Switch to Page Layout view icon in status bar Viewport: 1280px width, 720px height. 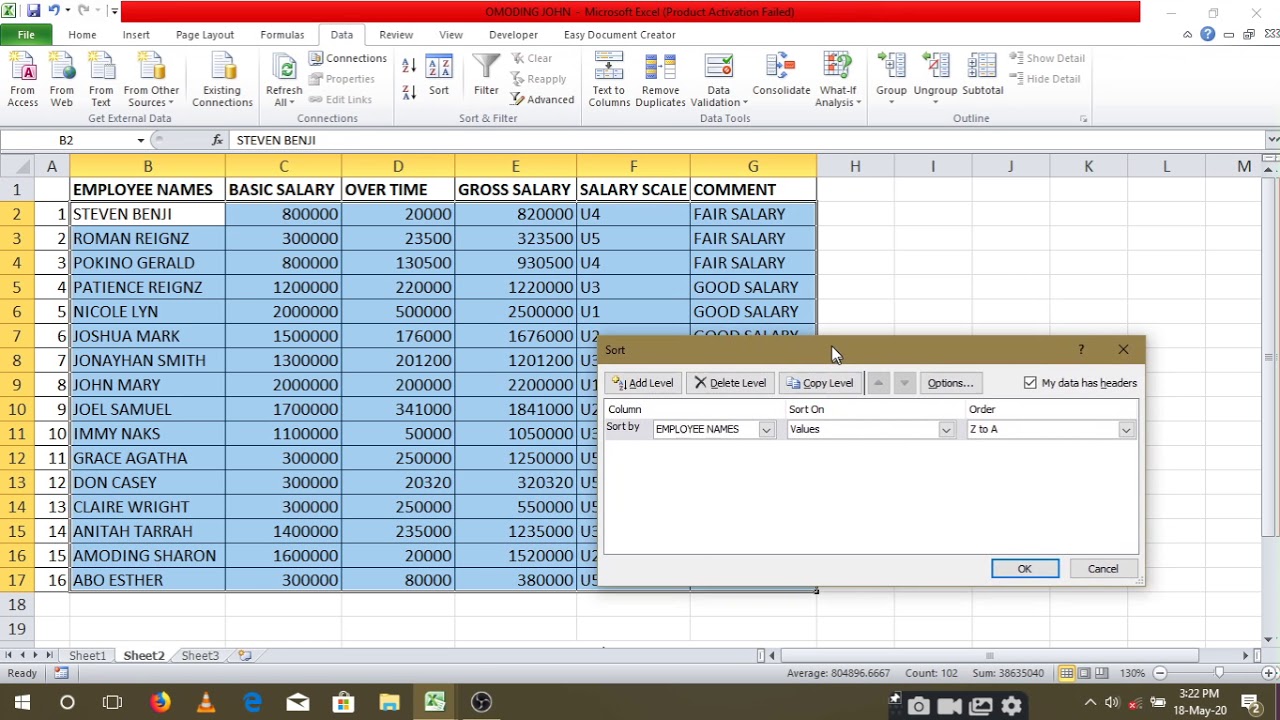[x=1084, y=673]
